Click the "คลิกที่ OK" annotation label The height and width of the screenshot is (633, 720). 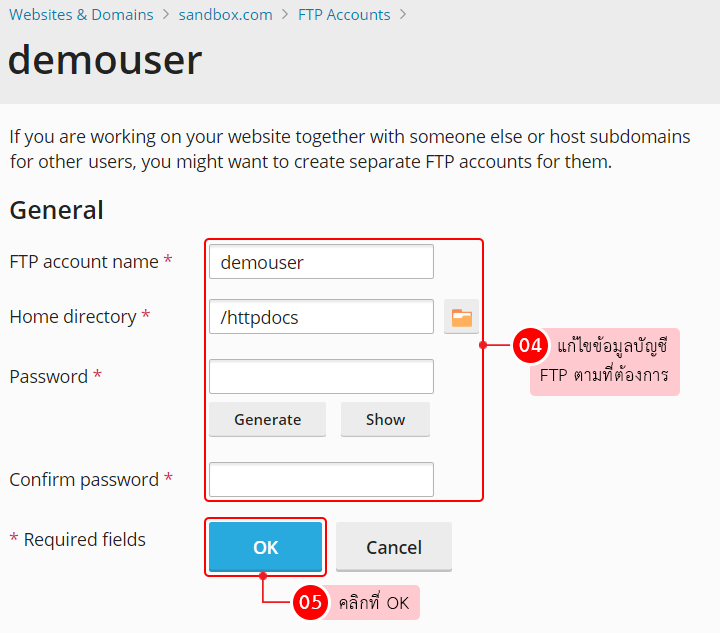(x=374, y=603)
